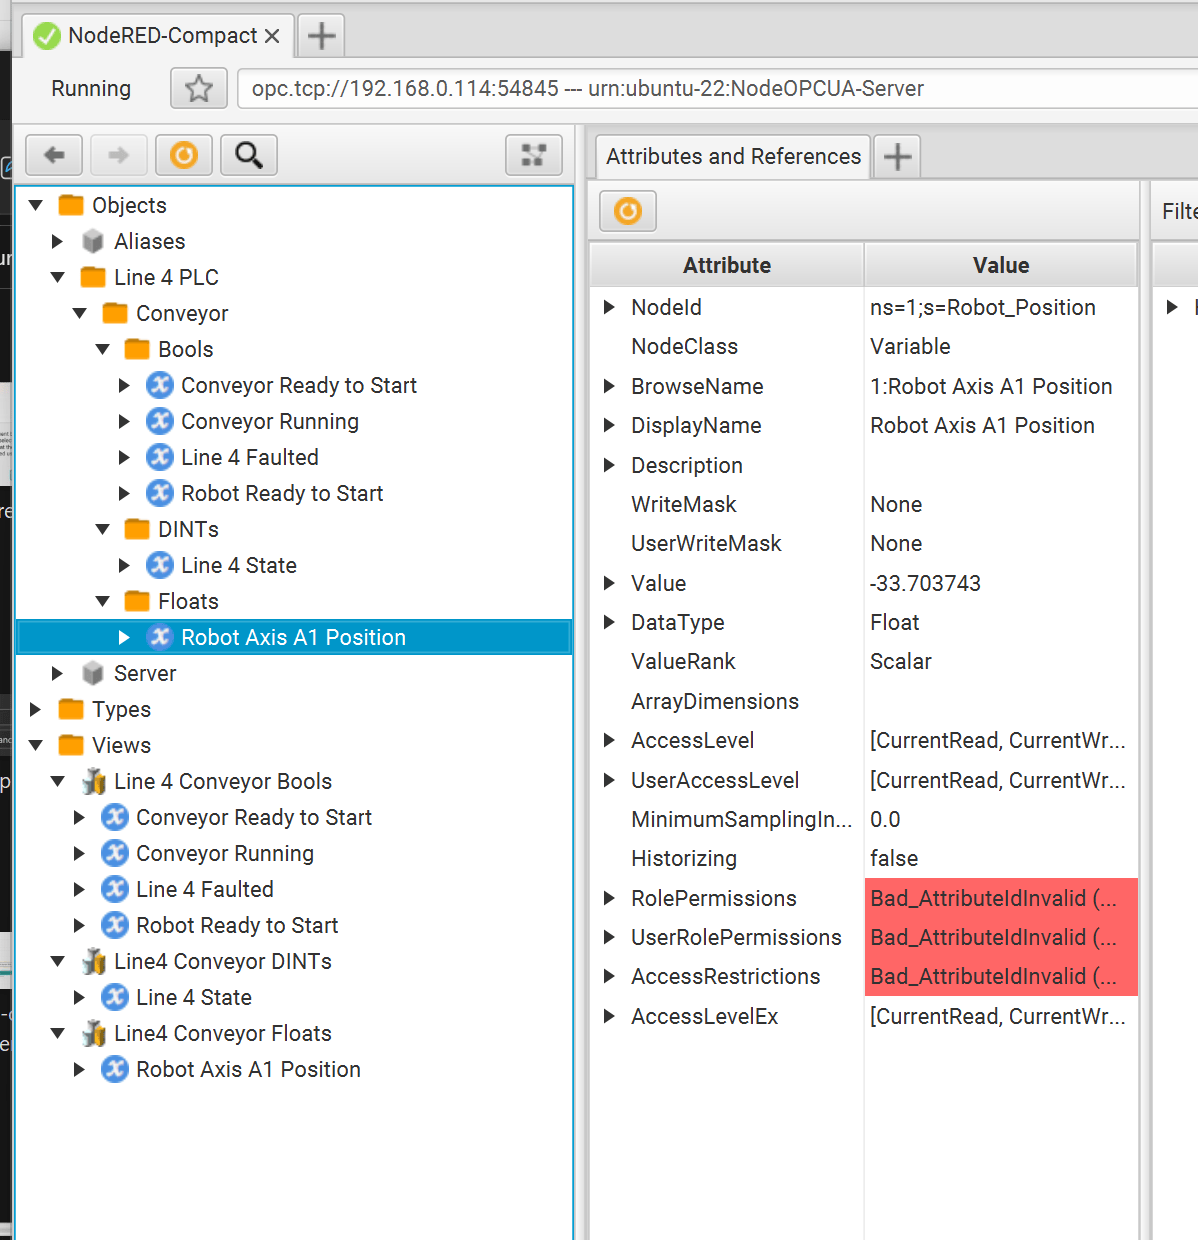Add a new attributes panel tab
Viewport: 1198px width, 1240px height.
click(x=898, y=157)
